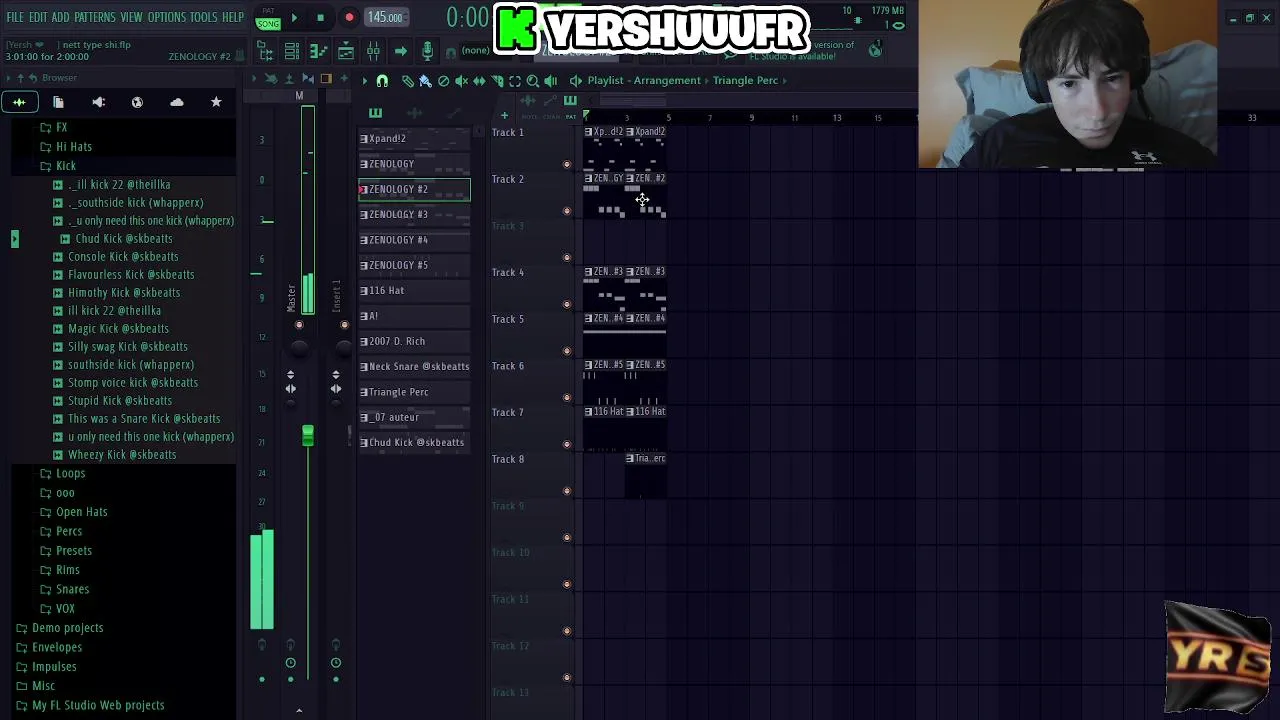This screenshot has height=720, width=1280.
Task: Mute Track 5 via its green dot
Action: (567, 351)
